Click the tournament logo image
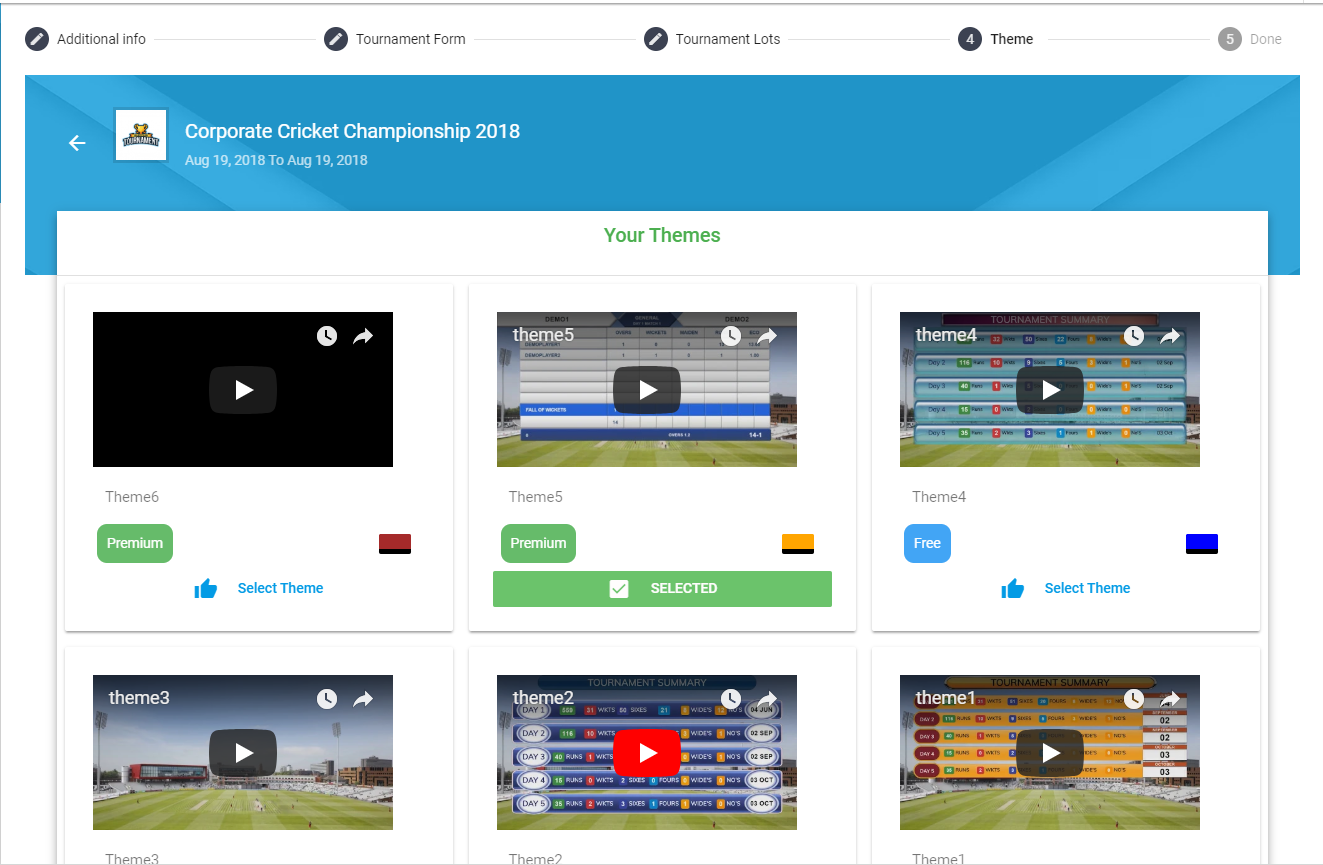Image resolution: width=1323 pixels, height=865 pixels. (140, 136)
